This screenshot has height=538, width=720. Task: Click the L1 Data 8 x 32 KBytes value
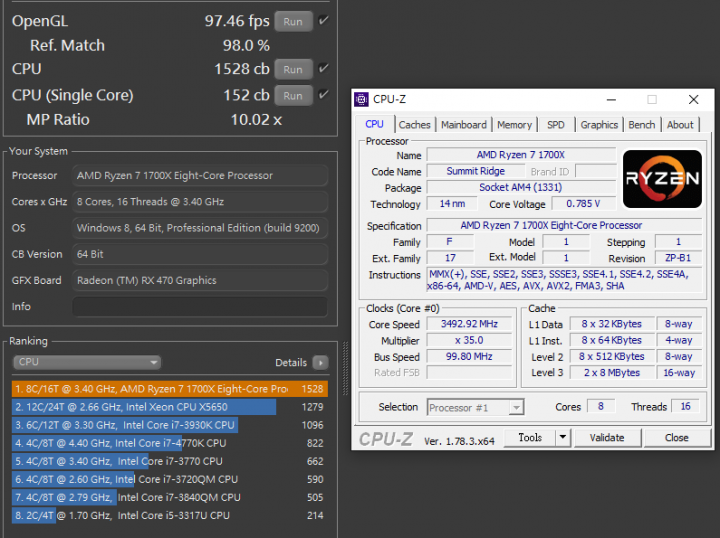612,324
